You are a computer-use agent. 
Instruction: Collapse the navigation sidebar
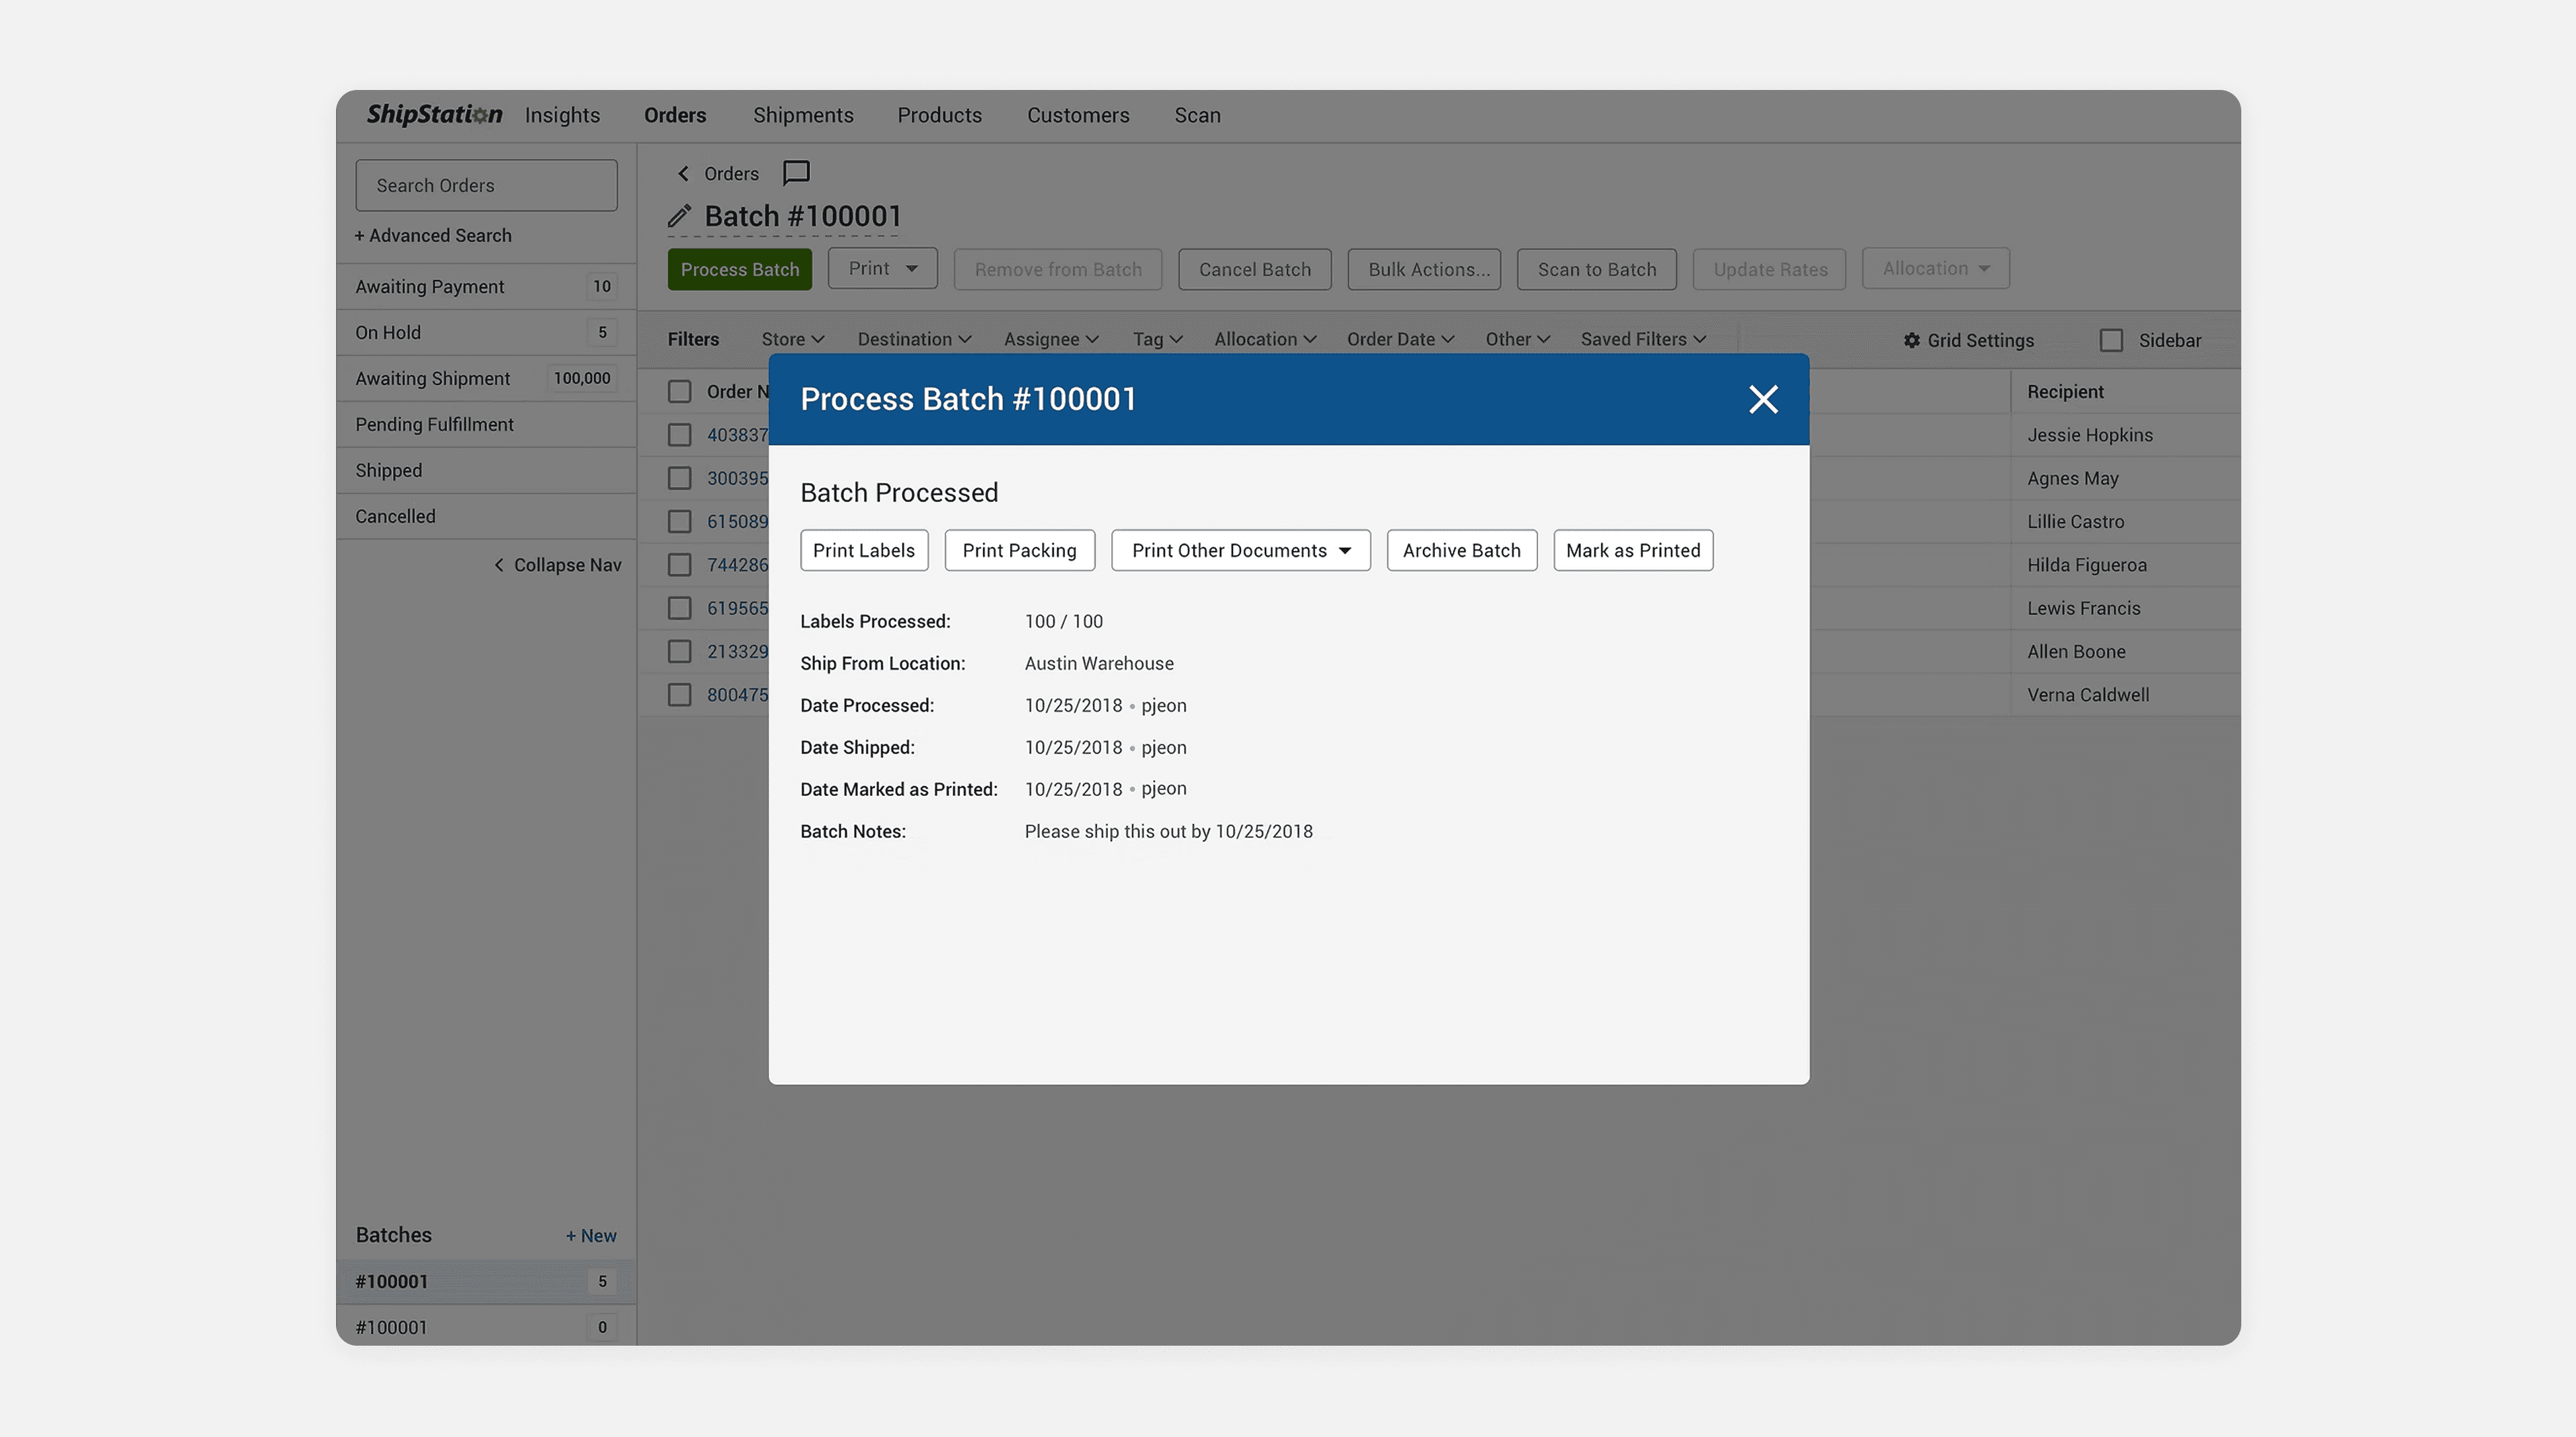point(557,565)
